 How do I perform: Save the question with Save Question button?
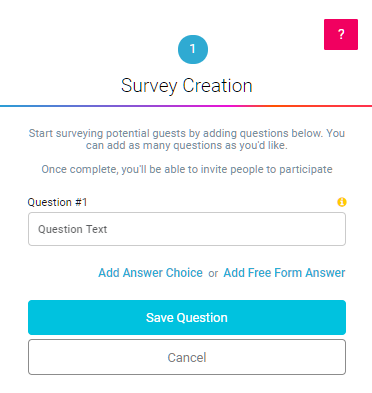(187, 317)
